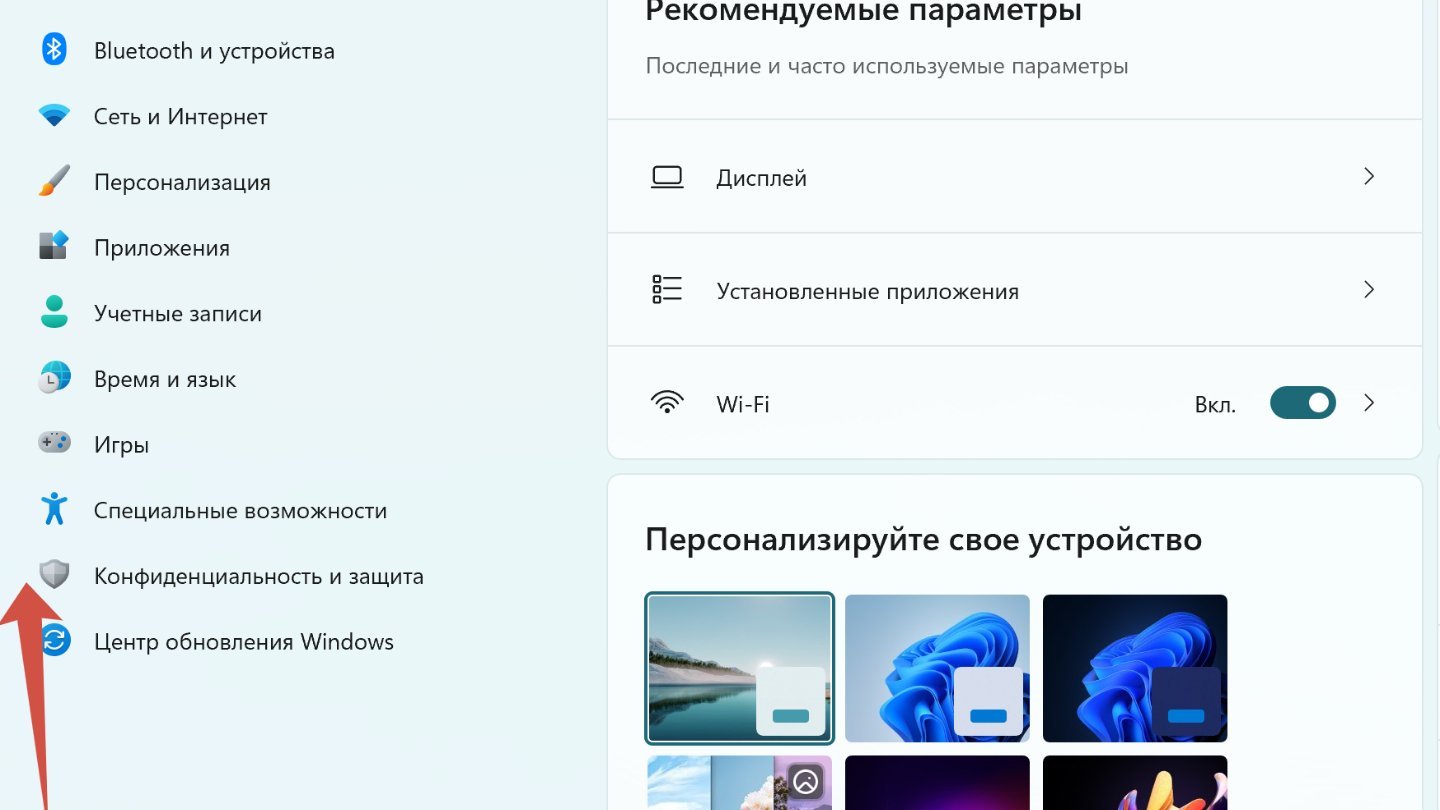Open Установленные приложения recommended setting
Viewport: 1440px width, 810px height.
pyautogui.click(x=1015, y=290)
